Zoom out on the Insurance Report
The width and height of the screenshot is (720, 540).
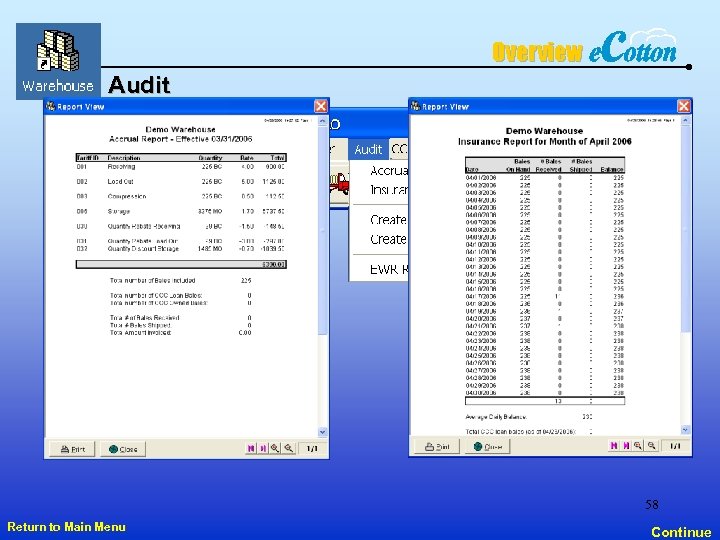click(x=652, y=445)
